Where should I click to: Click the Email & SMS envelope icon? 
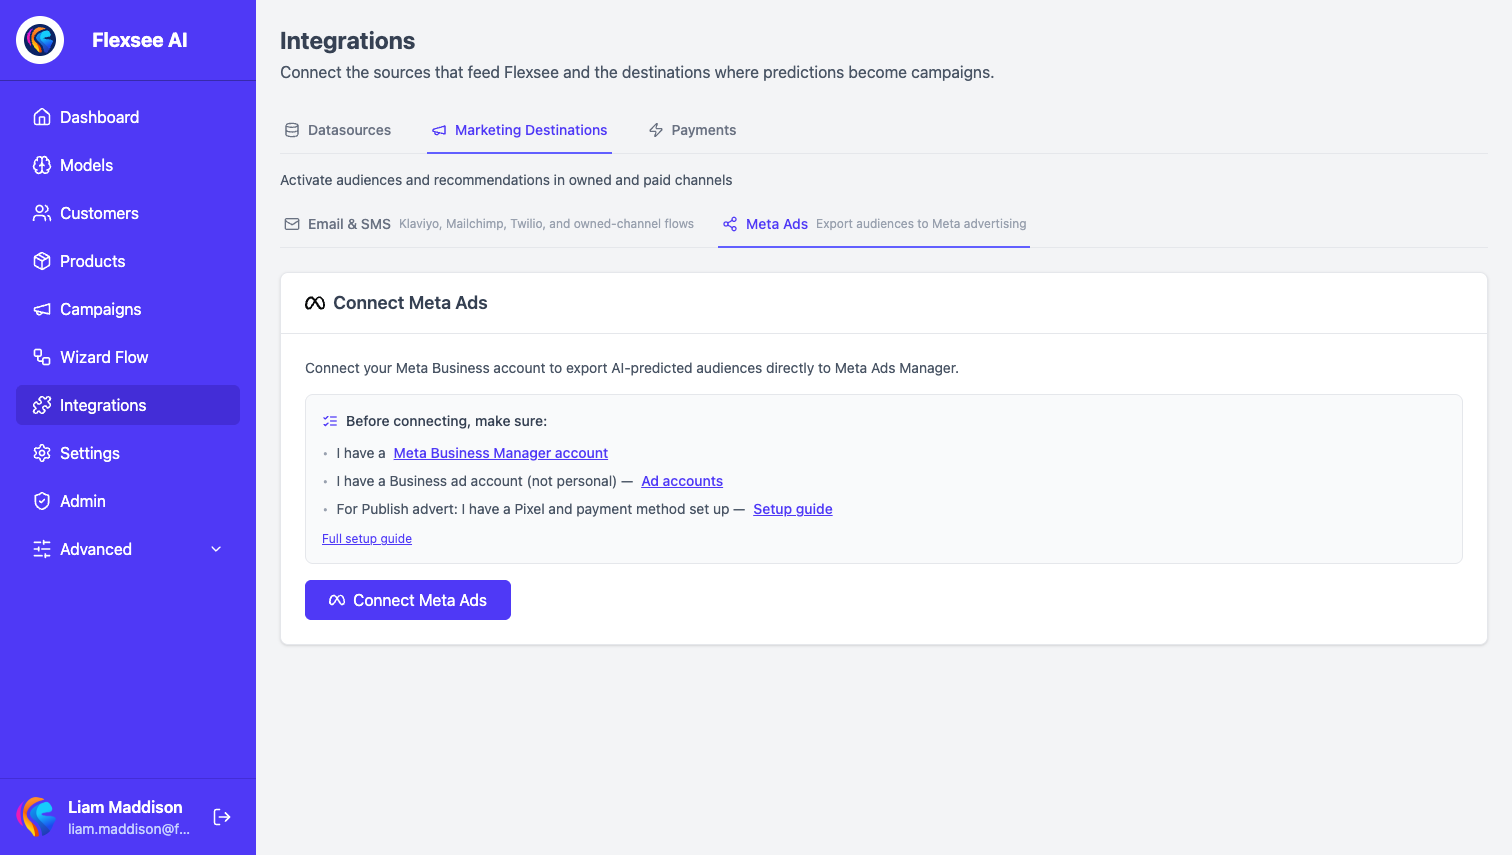tap(292, 224)
